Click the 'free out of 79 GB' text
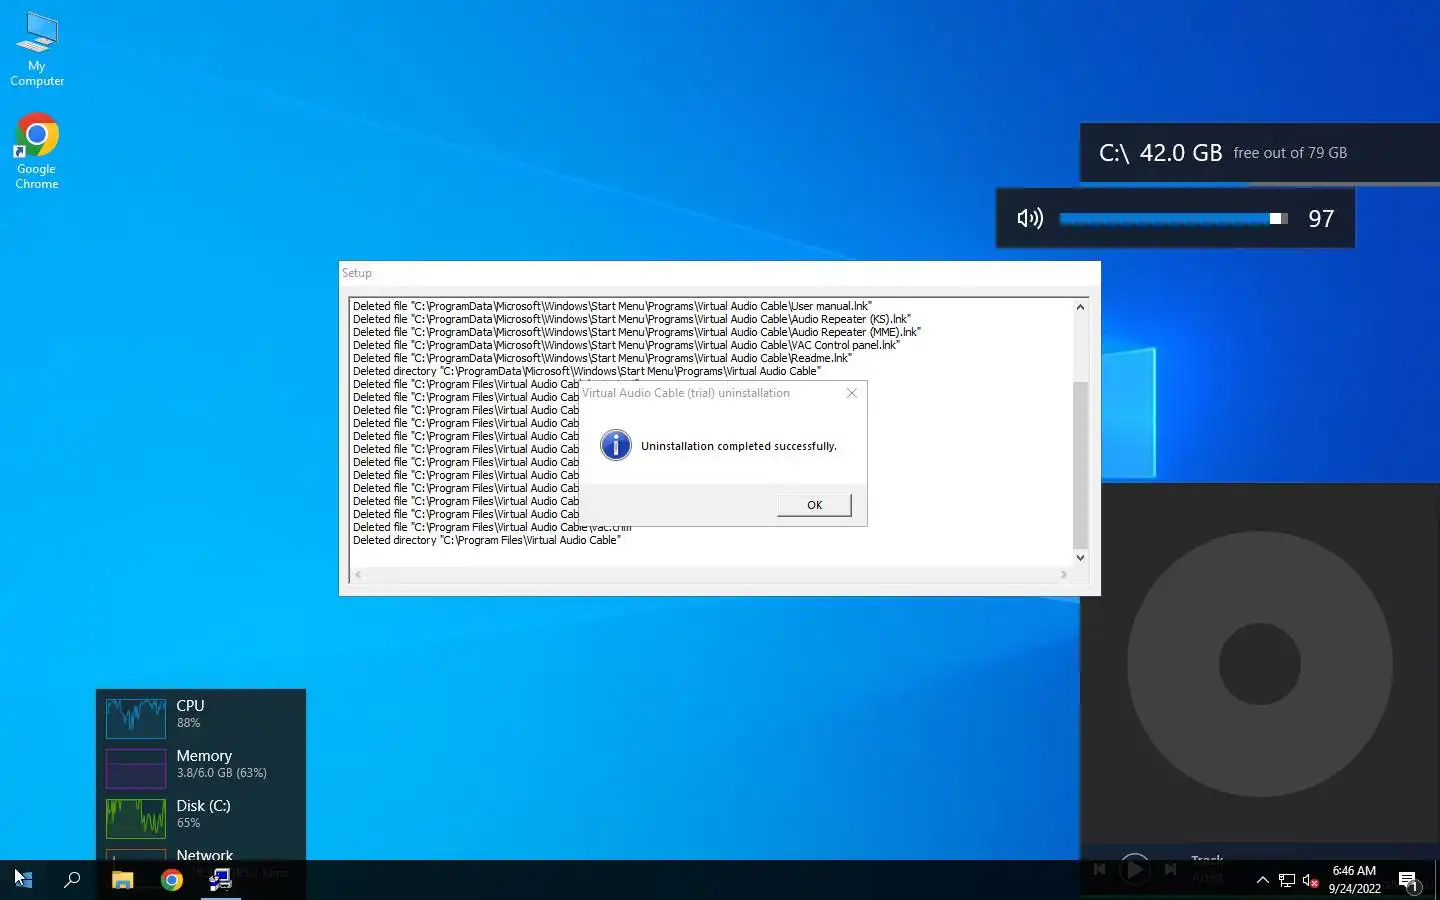This screenshot has width=1440, height=900. 1290,153
